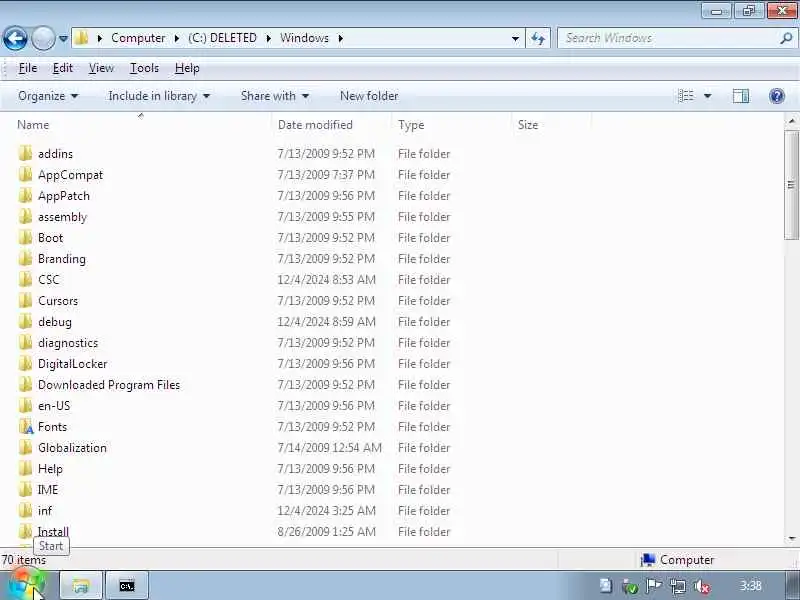Open Include in library dropdown

(159, 96)
